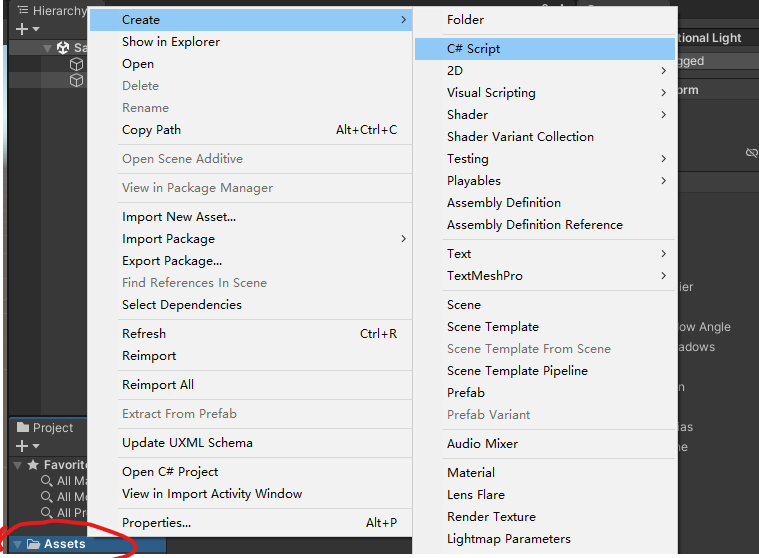
Task: Select the Assets folder row
Action: pyautogui.click(x=87, y=544)
